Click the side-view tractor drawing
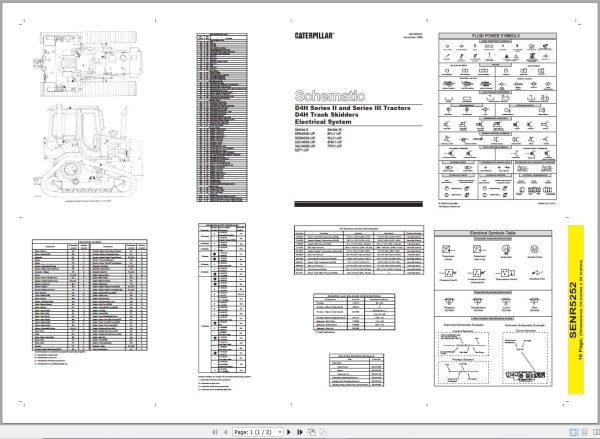Image resolution: width=600 pixels, height=439 pixels. [x=87, y=151]
